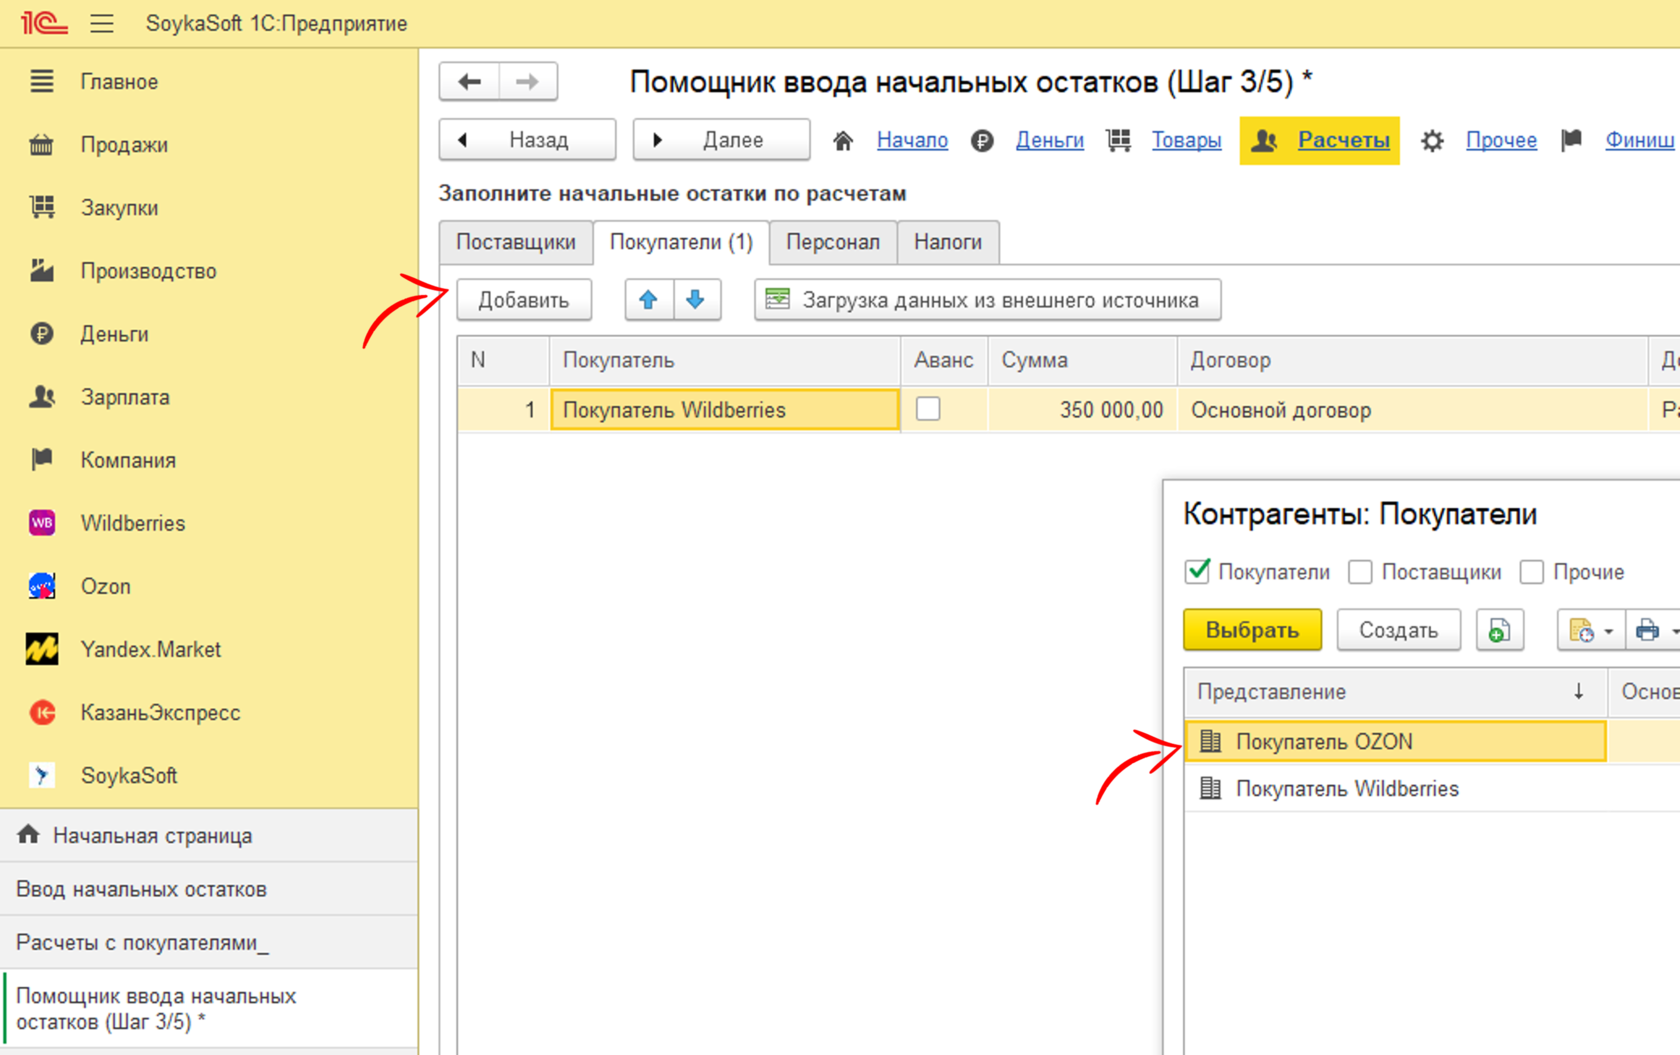Open the create-based-on dropdown in Контрагенты
This screenshot has height=1055, width=1680.
pos(1591,630)
